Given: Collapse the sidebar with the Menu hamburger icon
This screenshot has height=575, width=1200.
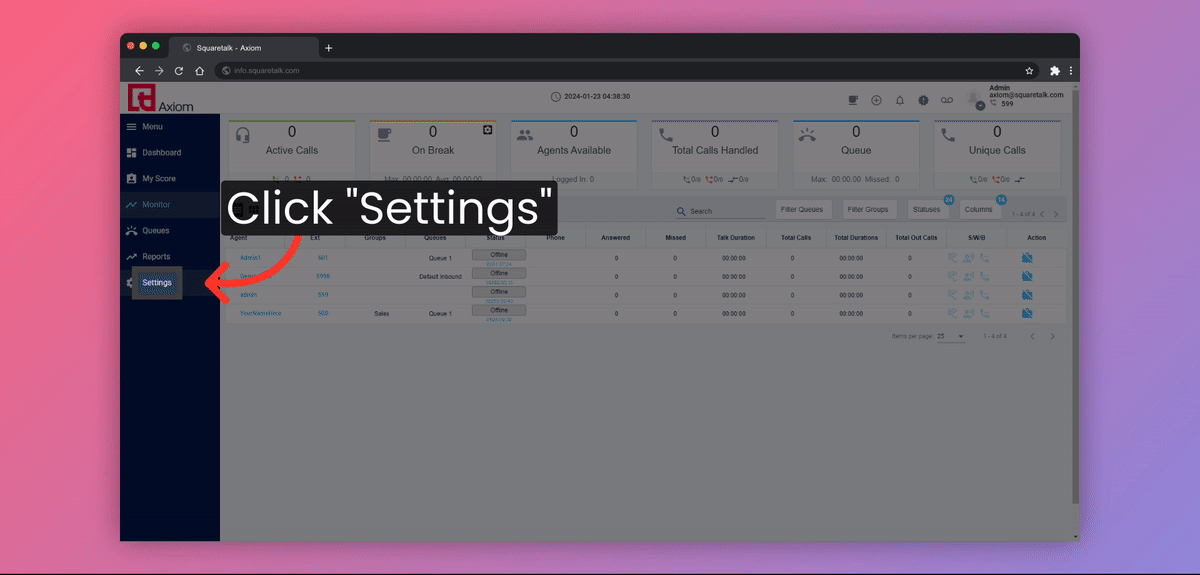Looking at the screenshot, I should pyautogui.click(x=131, y=127).
